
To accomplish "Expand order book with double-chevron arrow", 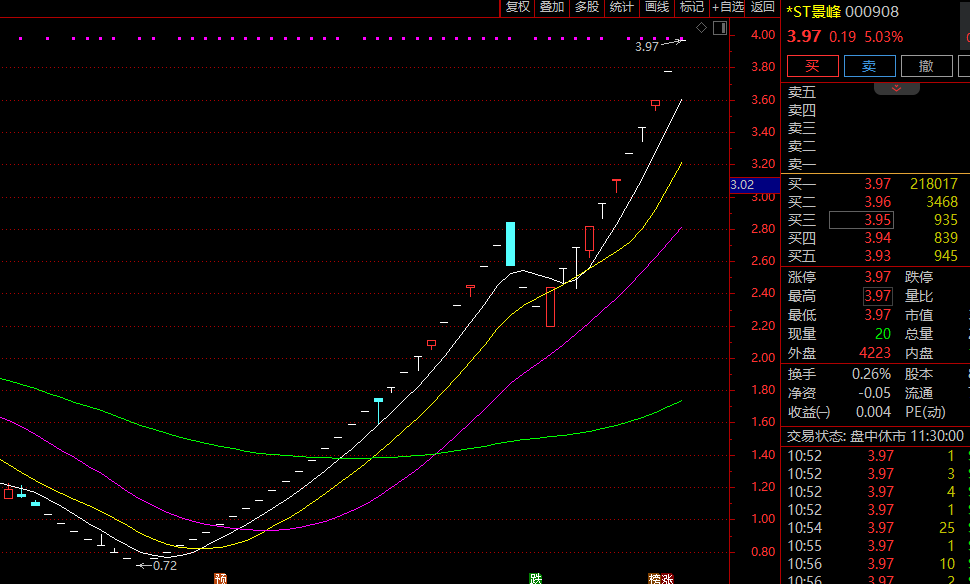I will 897,88.
